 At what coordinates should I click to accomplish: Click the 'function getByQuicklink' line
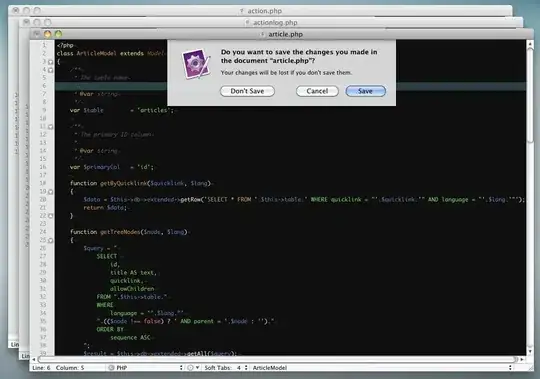pyautogui.click(x=141, y=183)
